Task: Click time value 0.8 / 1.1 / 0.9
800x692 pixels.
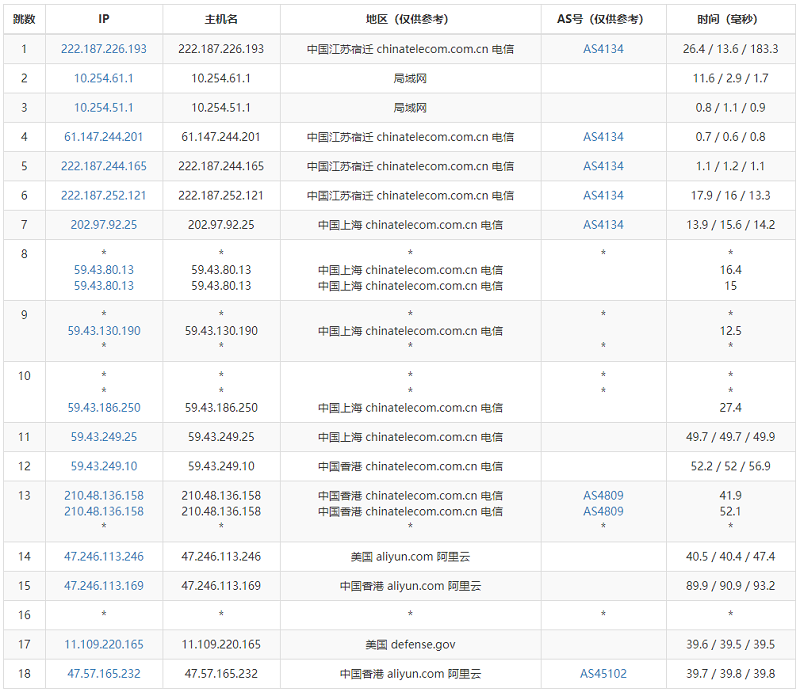Action: [731, 108]
